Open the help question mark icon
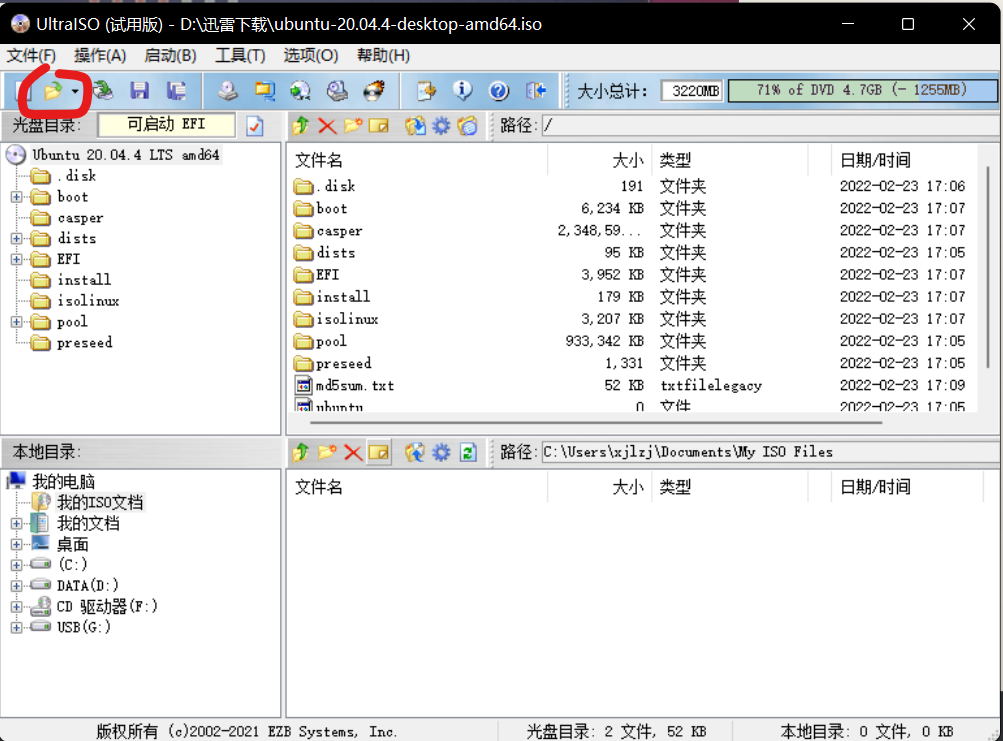This screenshot has width=1003, height=741. tap(498, 91)
